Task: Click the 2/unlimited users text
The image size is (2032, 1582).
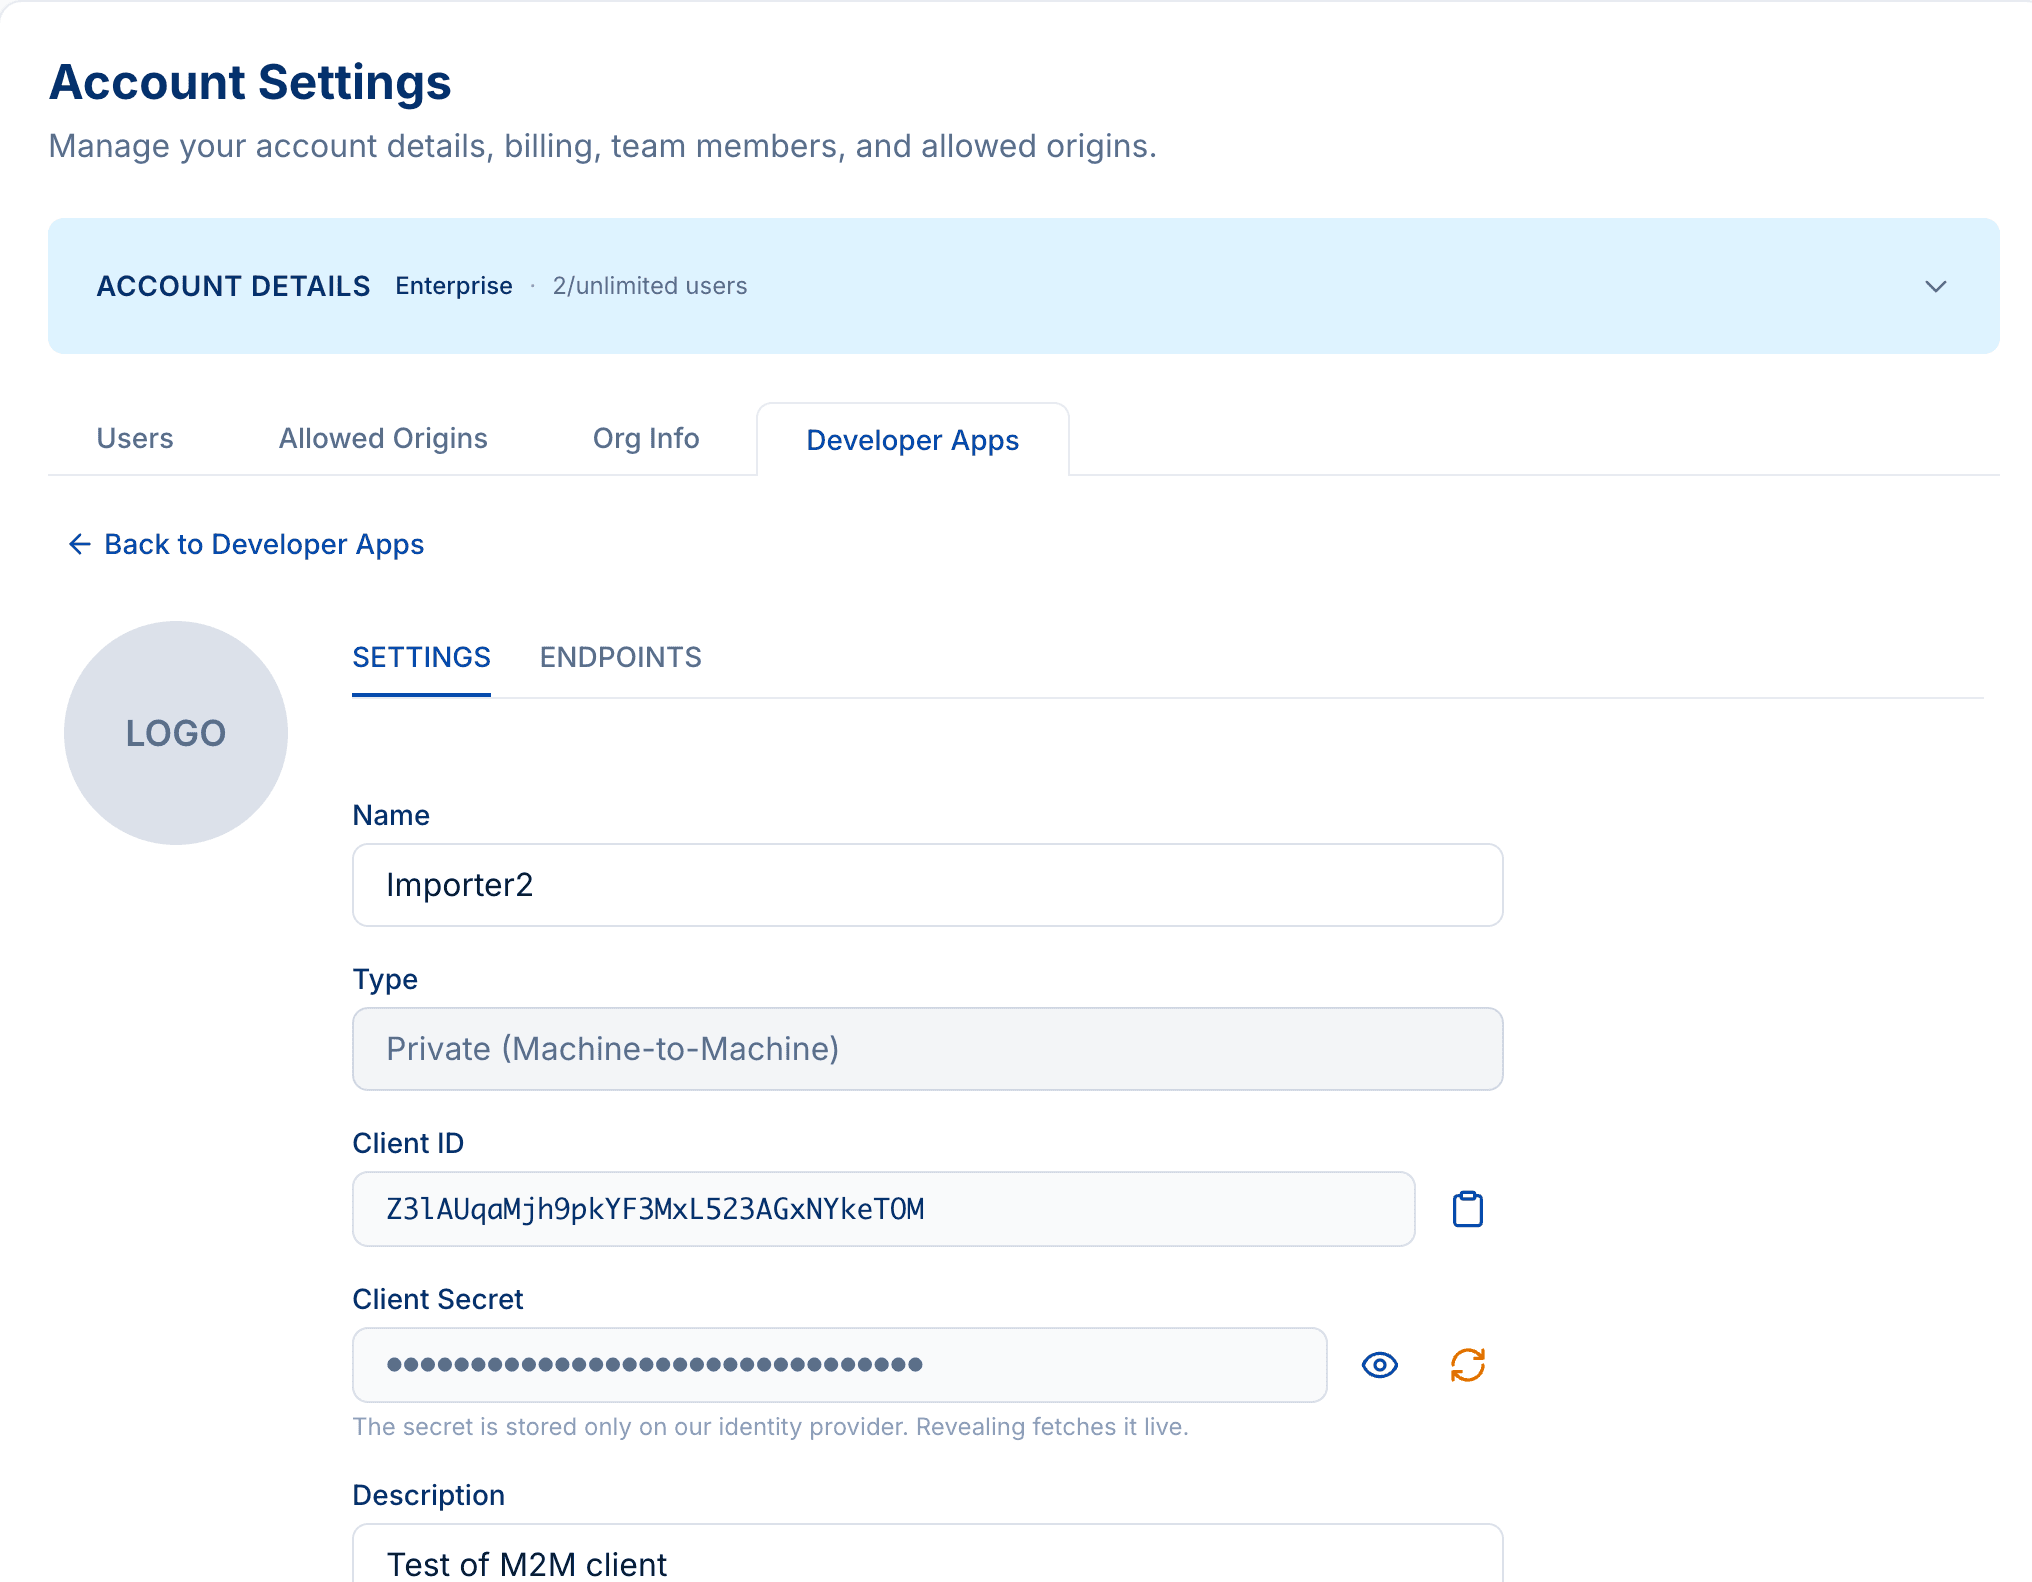Action: pyautogui.click(x=650, y=286)
